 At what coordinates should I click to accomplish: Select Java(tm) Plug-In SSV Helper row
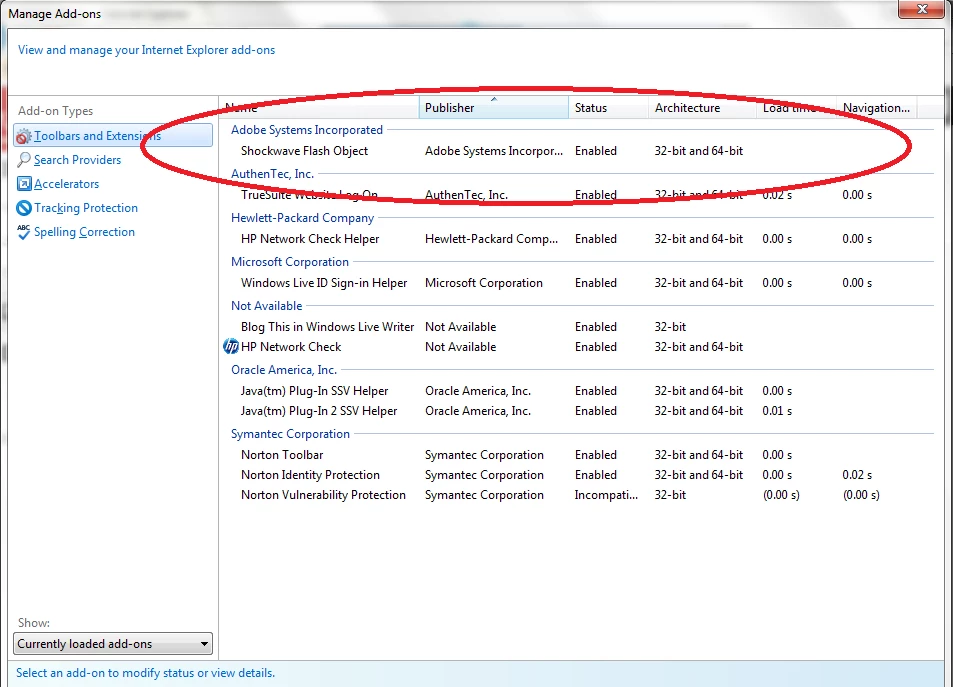pyautogui.click(x=577, y=391)
